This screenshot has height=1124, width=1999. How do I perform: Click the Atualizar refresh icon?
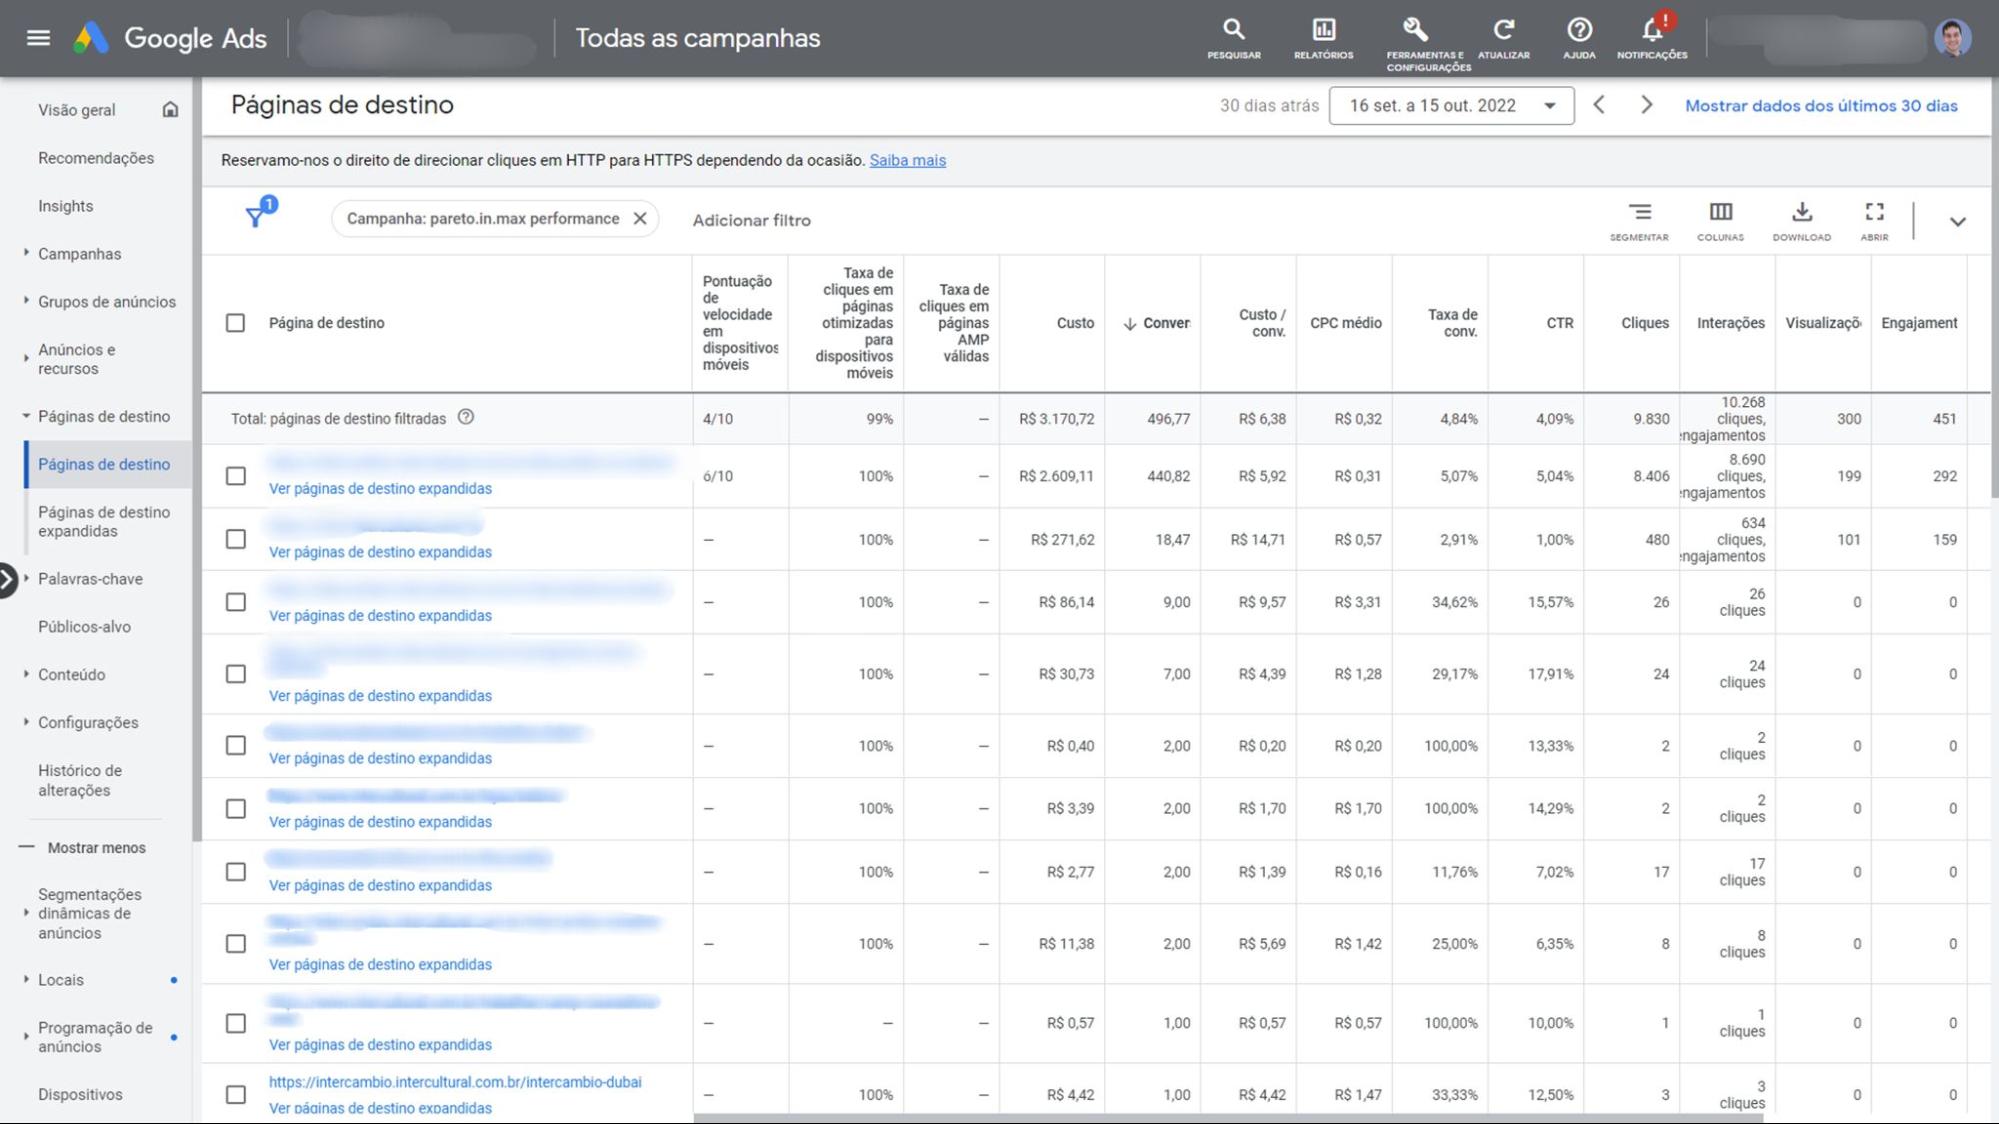coord(1503,31)
